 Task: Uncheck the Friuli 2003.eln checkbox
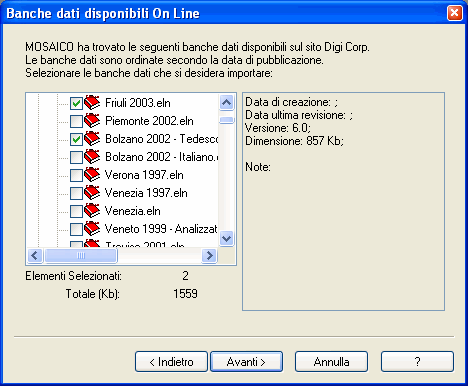76,103
